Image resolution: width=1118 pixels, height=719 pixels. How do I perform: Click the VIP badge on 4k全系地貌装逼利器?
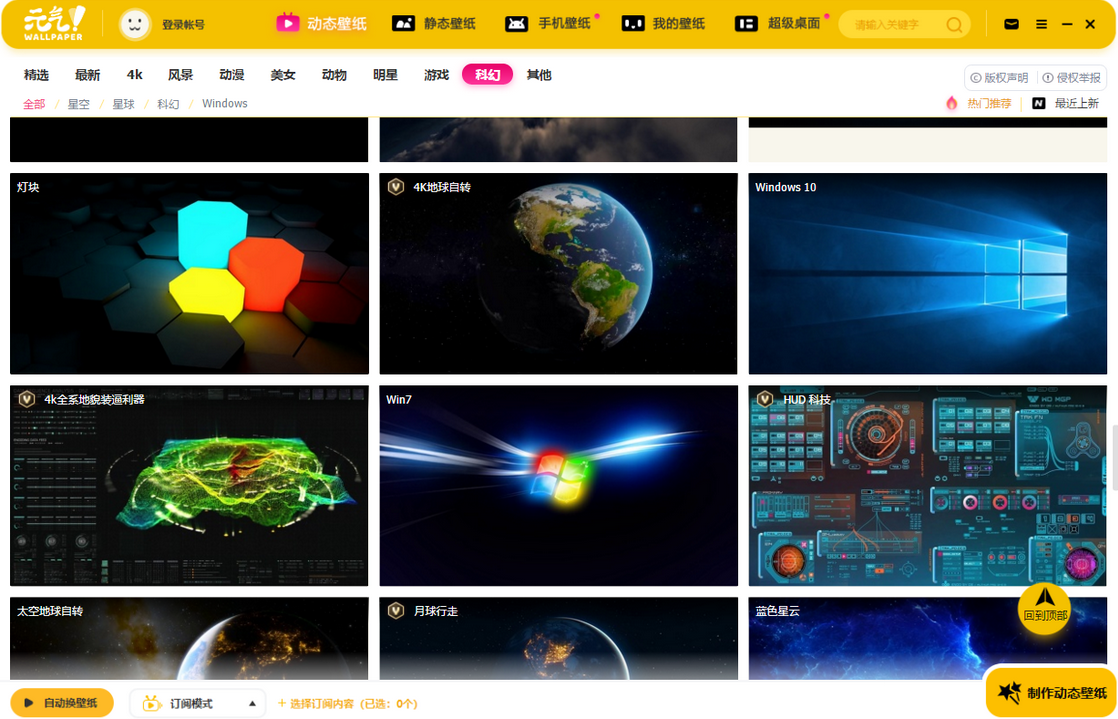pyautogui.click(x=27, y=399)
